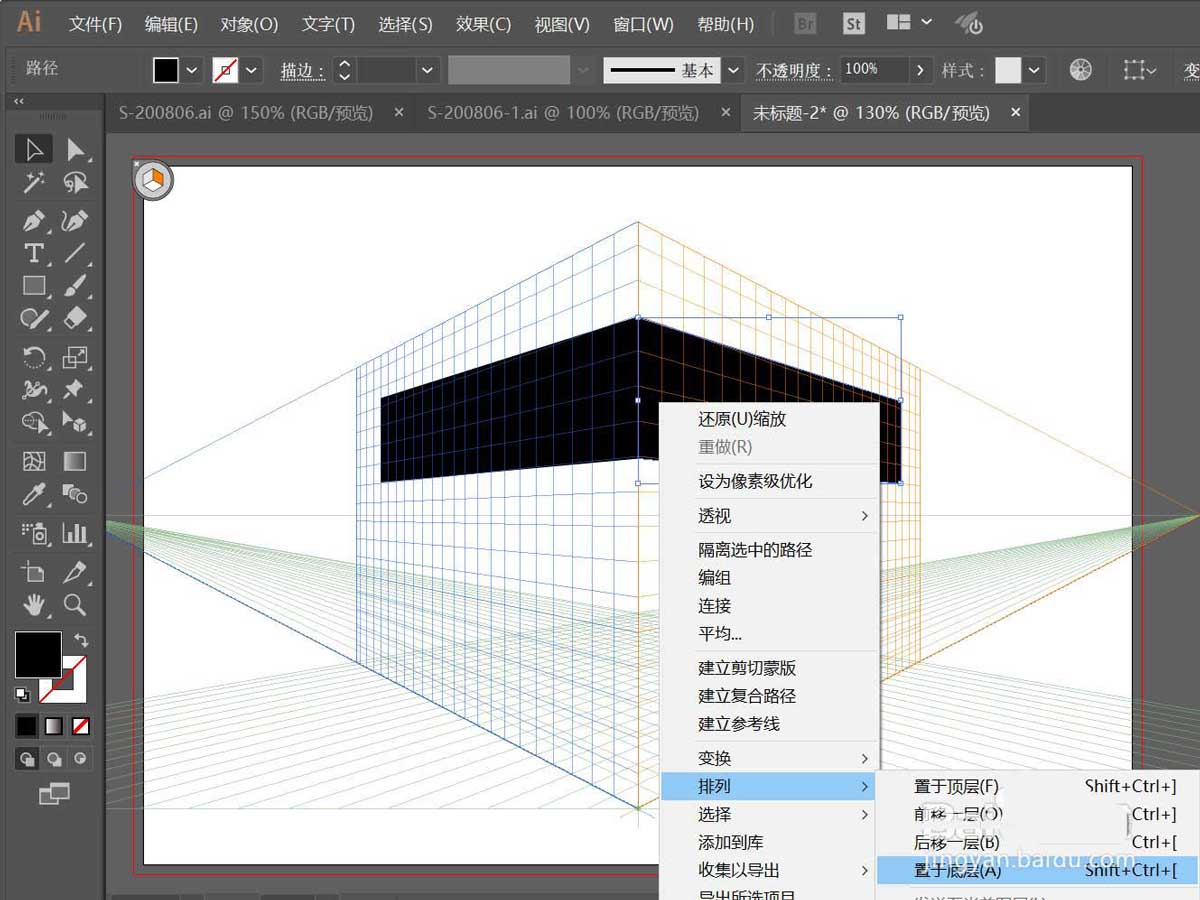The height and width of the screenshot is (900, 1200).
Task: Select the Direct Selection tool
Action: (x=75, y=150)
